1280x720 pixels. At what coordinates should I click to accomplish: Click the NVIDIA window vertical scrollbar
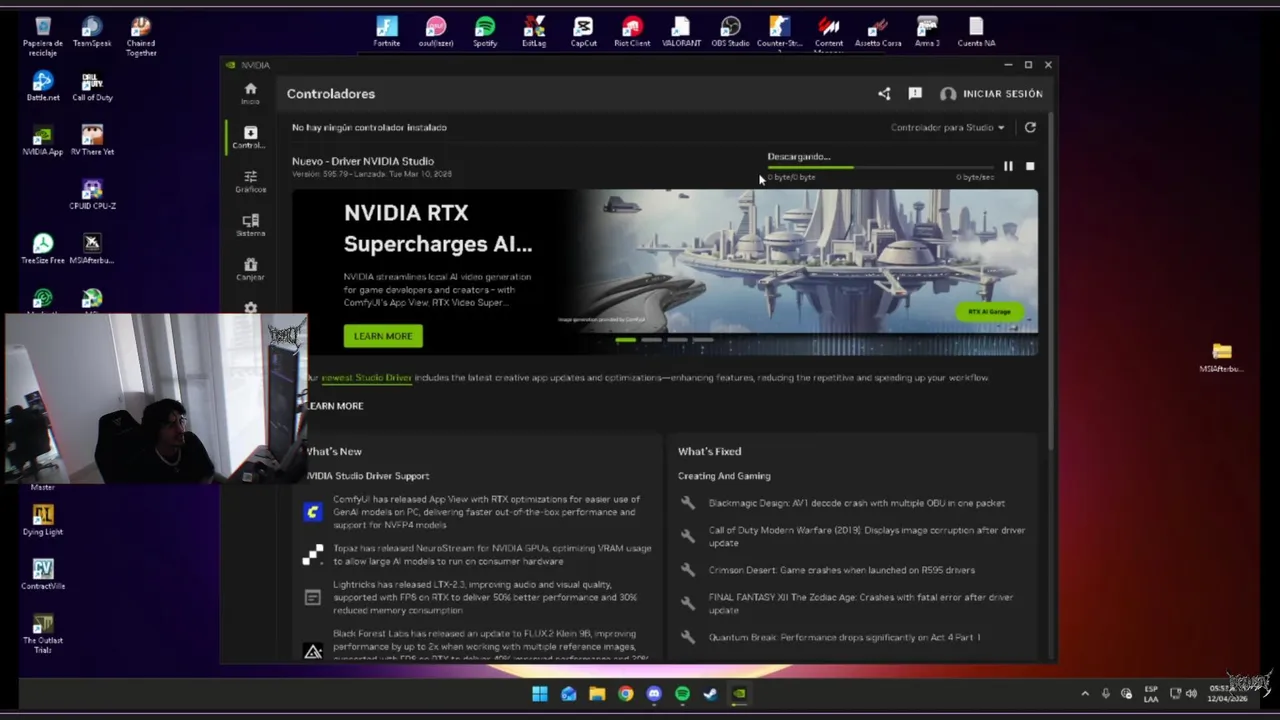coord(1050,280)
